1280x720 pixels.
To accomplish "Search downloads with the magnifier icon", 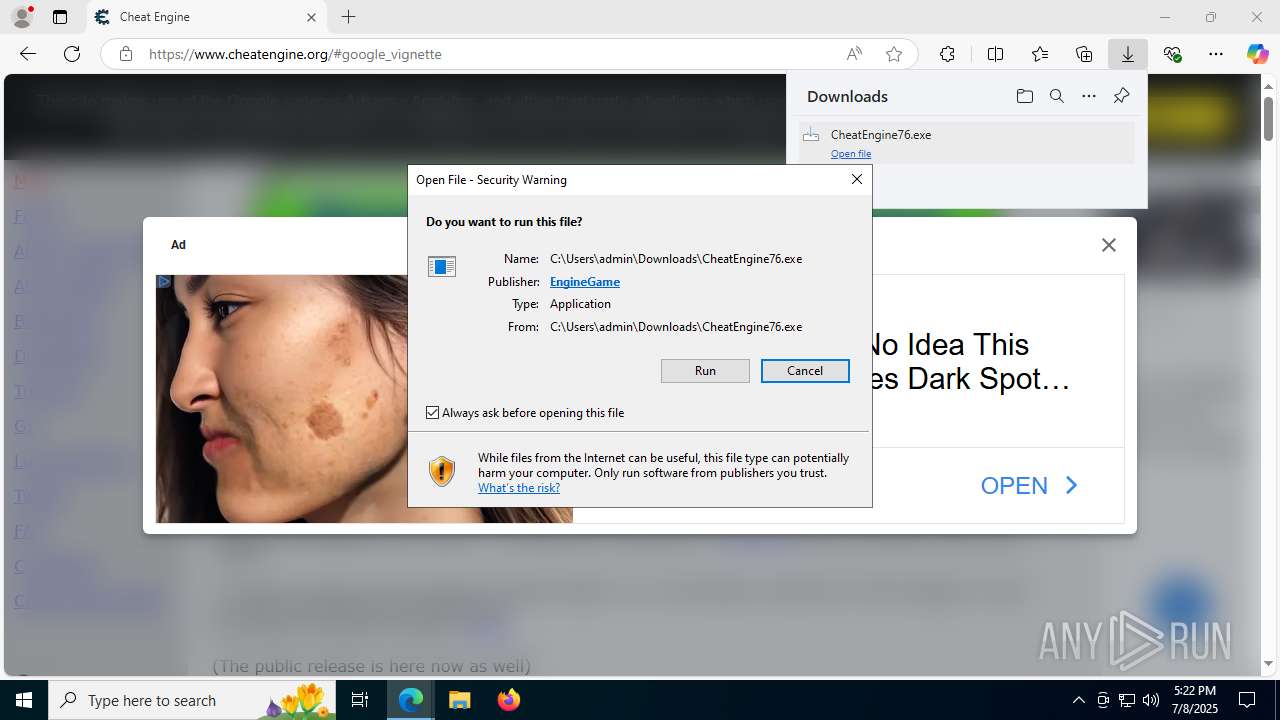I will tap(1056, 96).
